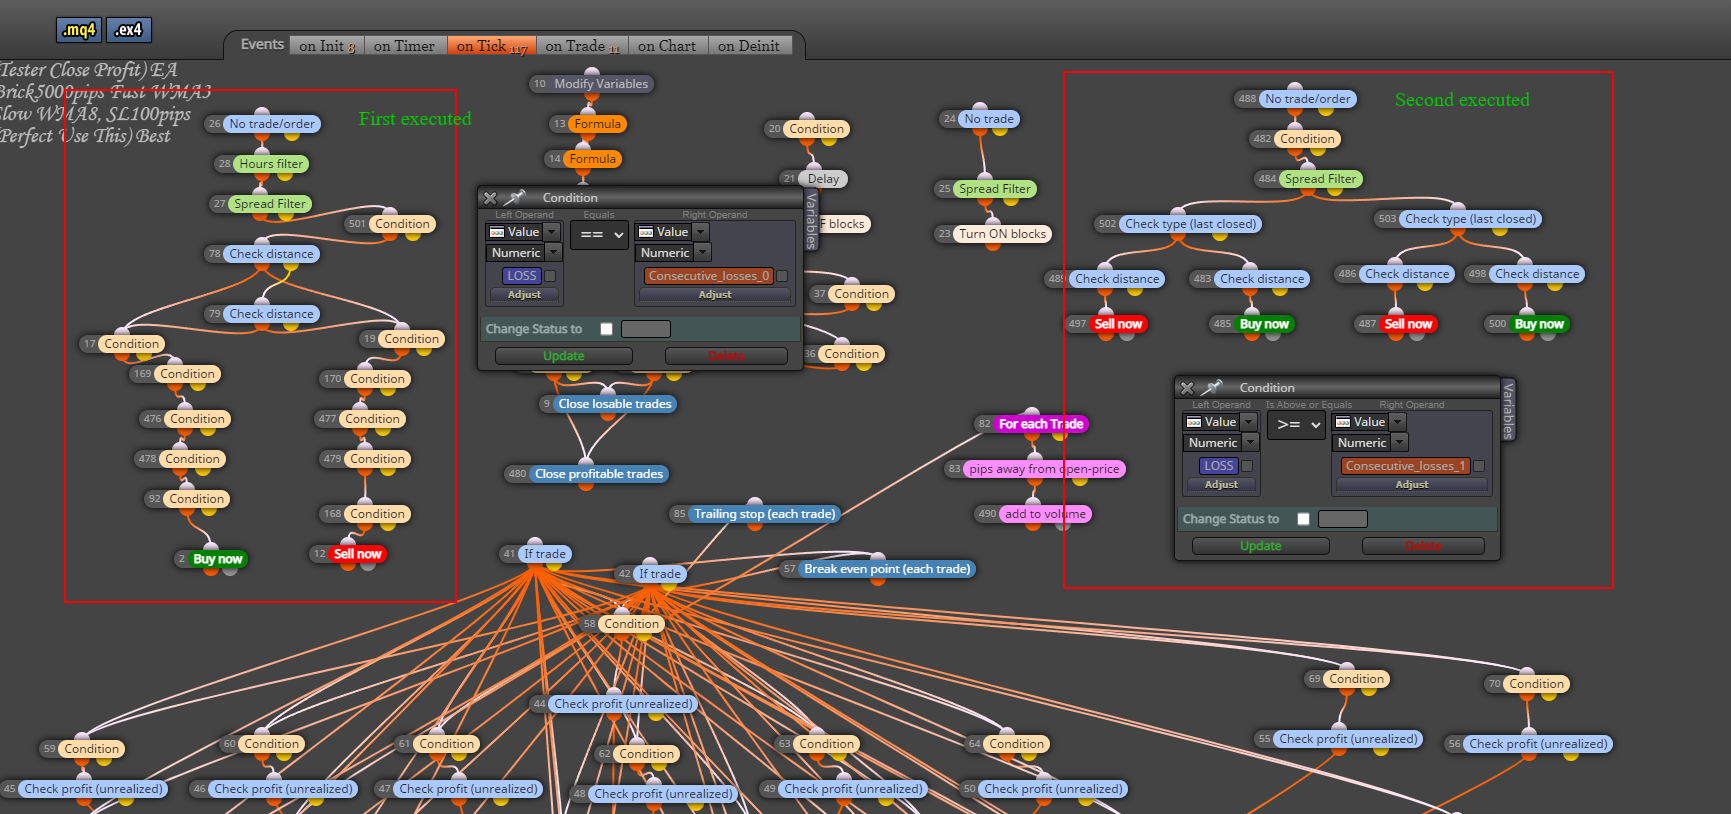Click left operand Value type icon in Equals panel
This screenshot has width=1731, height=814.
pyautogui.click(x=497, y=232)
